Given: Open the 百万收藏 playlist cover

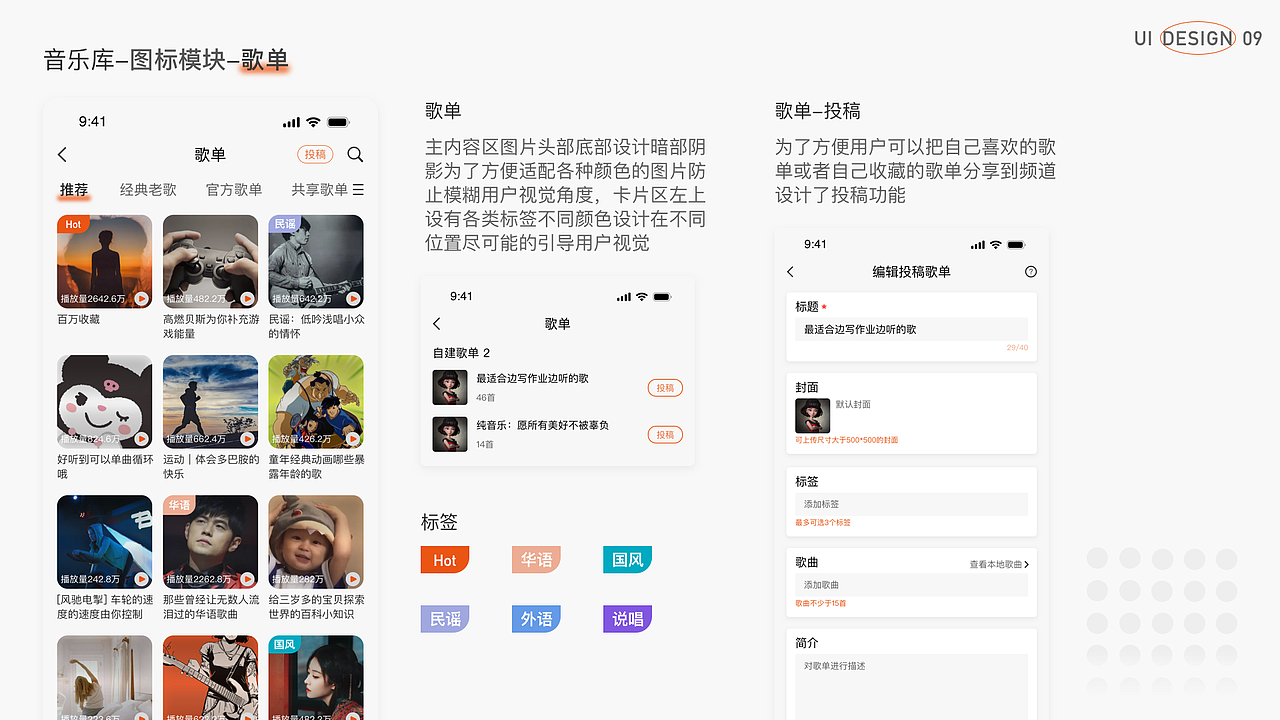Looking at the screenshot, I should [x=105, y=261].
